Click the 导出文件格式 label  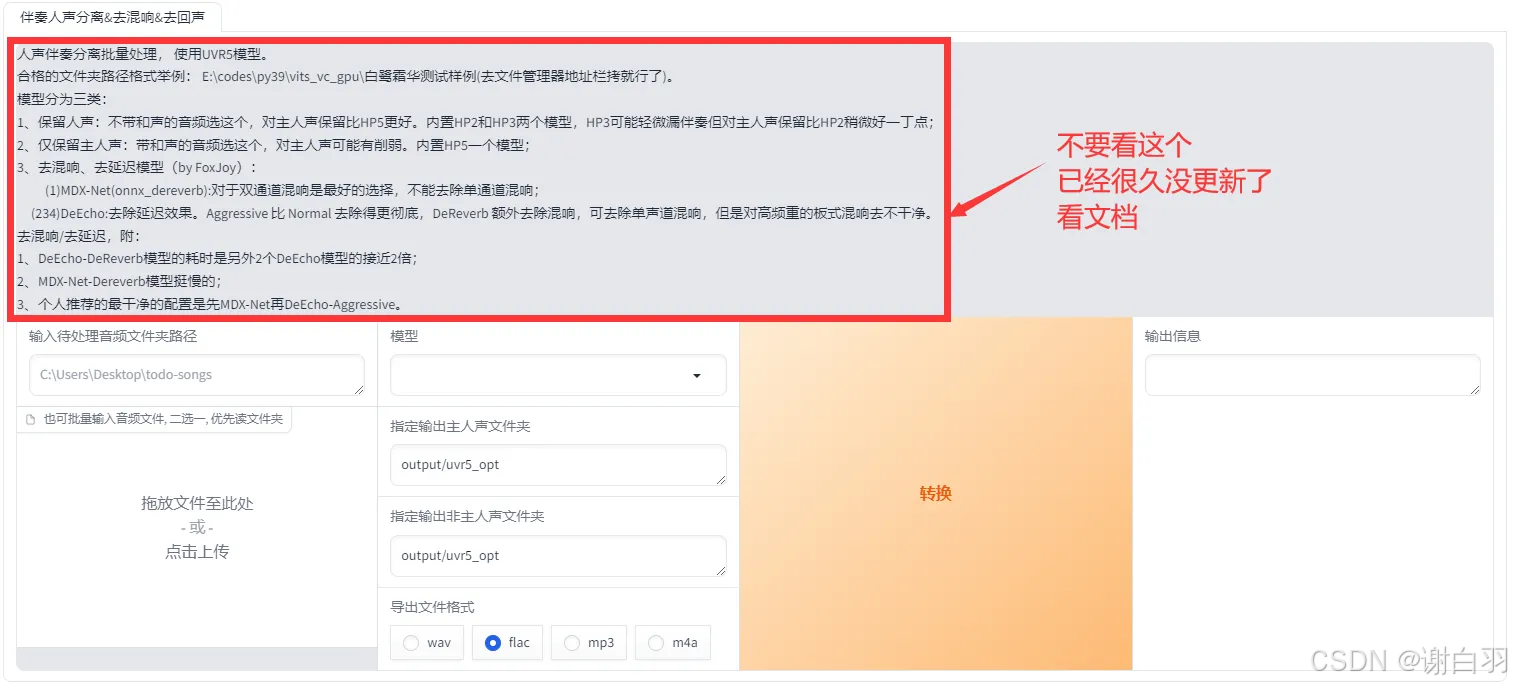432,607
